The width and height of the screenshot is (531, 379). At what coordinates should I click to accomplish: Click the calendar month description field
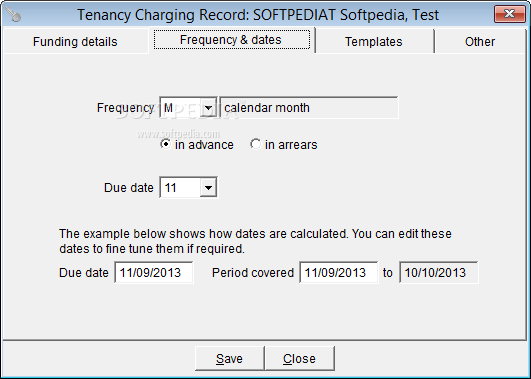[309, 108]
